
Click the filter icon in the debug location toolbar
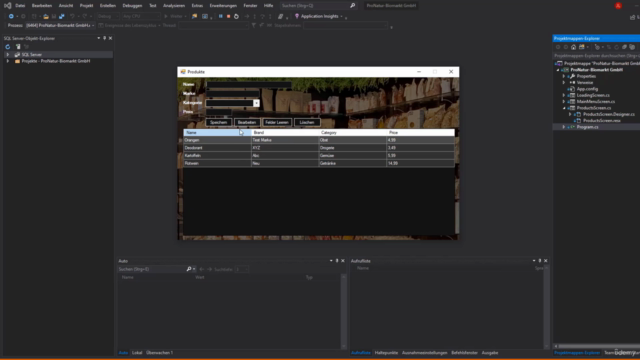coord(253,25)
